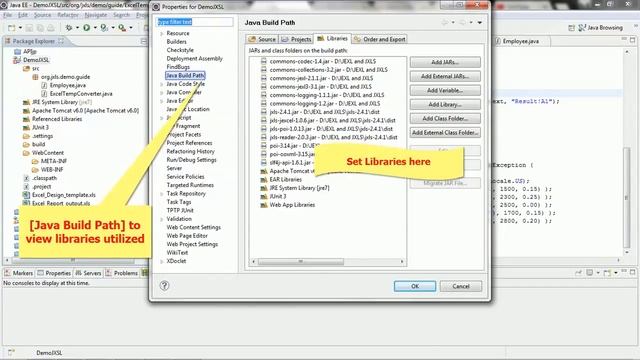Viewport: 640px width, 360px height.
Task: Open the Properties tab in bottom panel
Action: point(54,273)
